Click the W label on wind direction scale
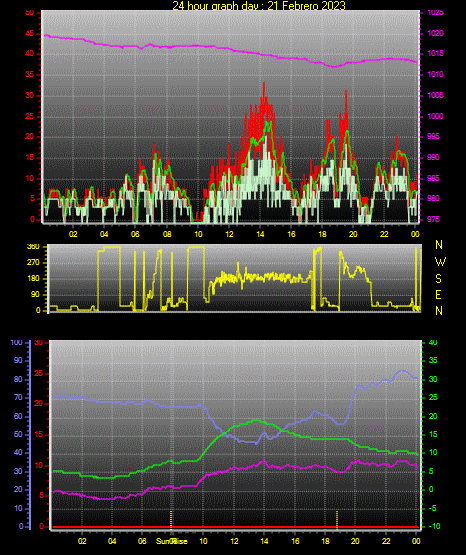 440,262
